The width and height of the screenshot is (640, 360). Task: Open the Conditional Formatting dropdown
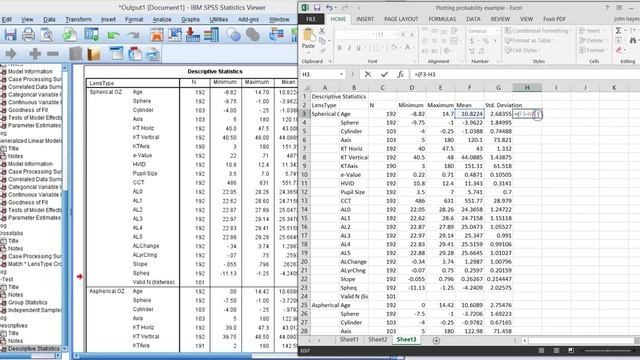[537, 31]
